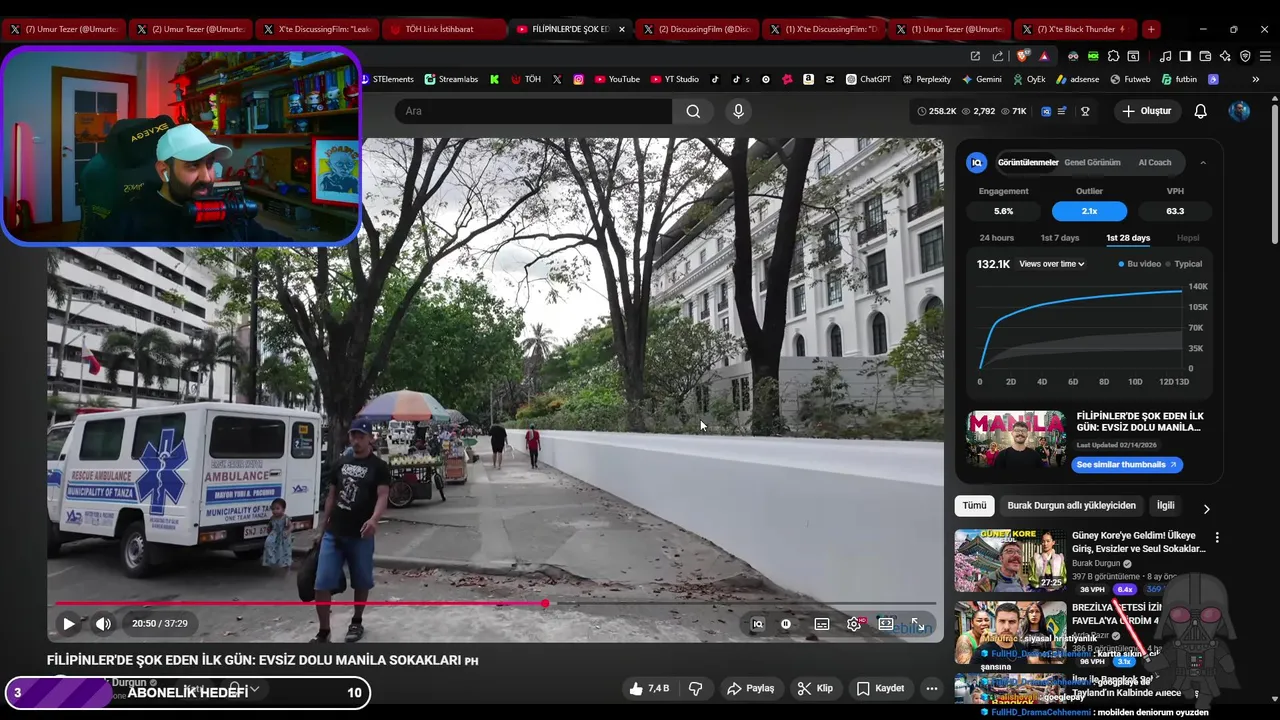Click the red video progress scrubber
The image size is (1280, 720).
(x=545, y=604)
